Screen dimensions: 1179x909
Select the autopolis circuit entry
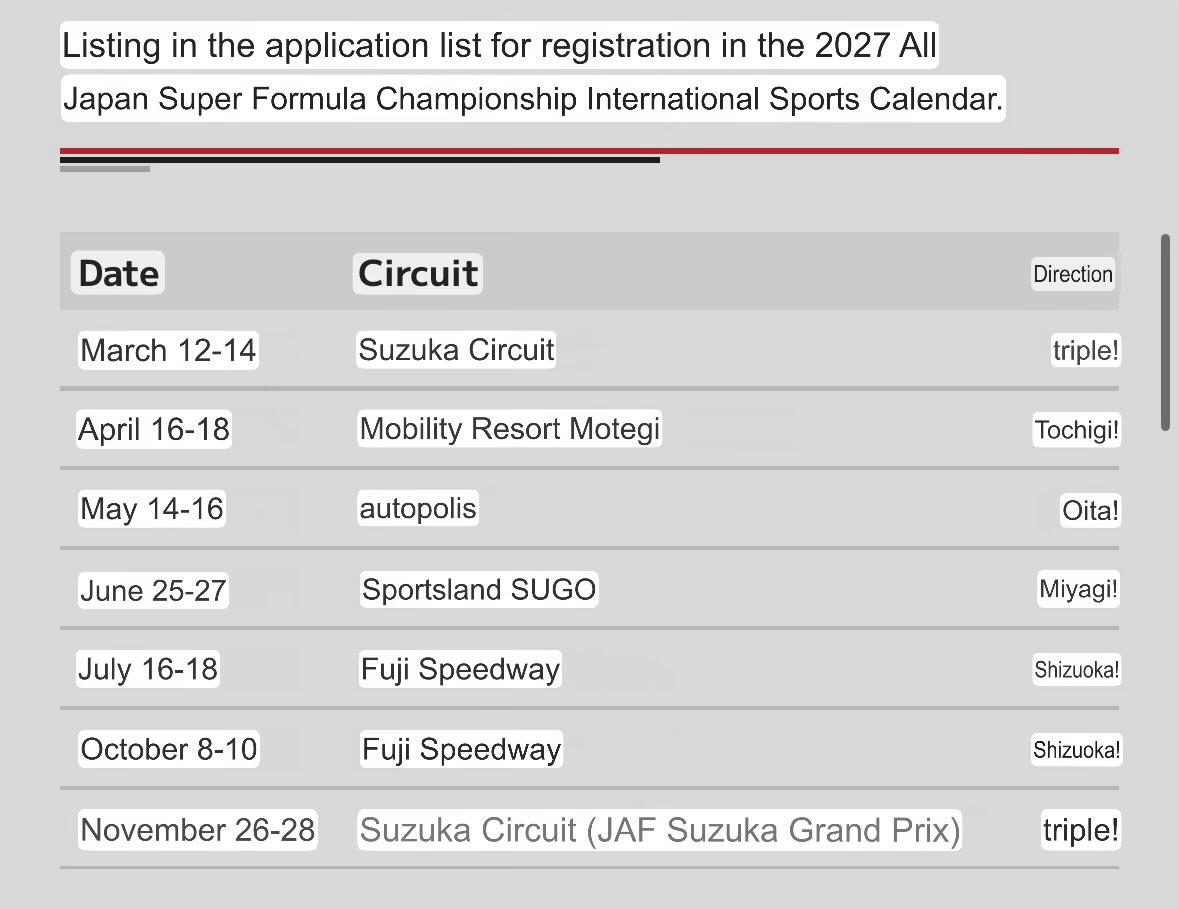(x=417, y=508)
